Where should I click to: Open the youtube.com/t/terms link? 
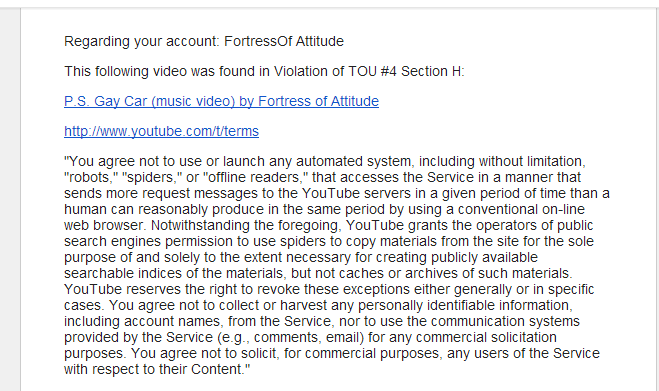click(x=161, y=131)
